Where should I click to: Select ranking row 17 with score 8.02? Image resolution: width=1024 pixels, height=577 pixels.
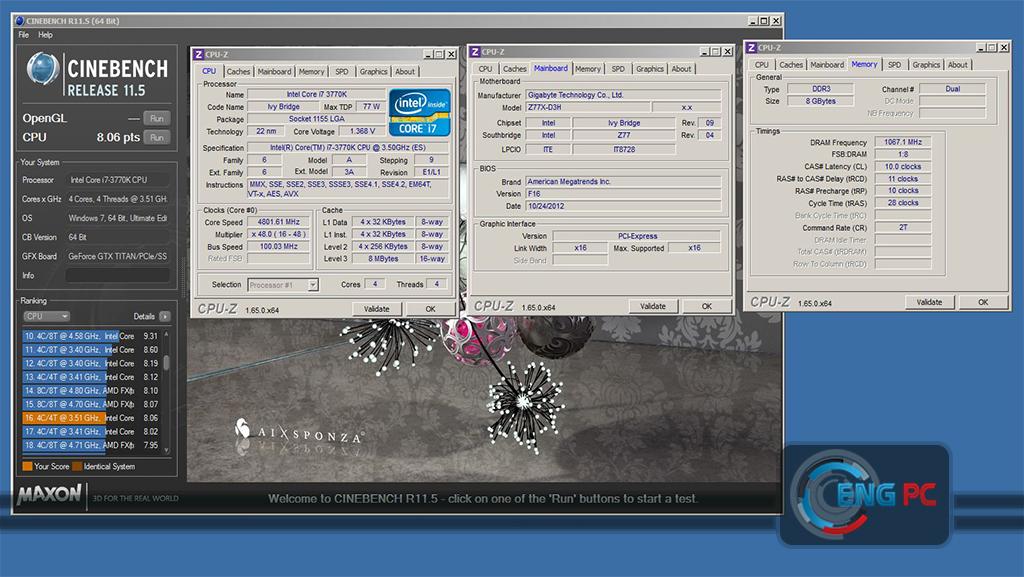(91, 431)
